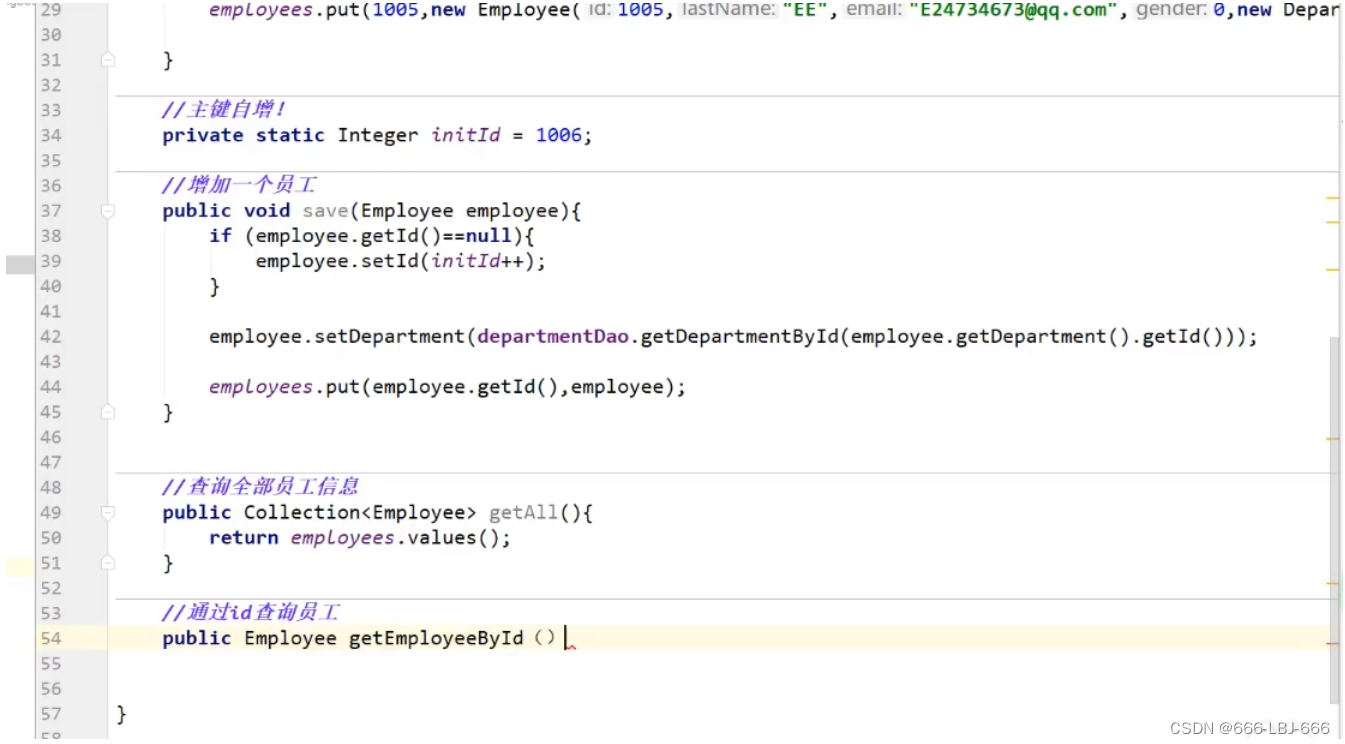
Task: Click the email string "E24734673@qq.com"
Action: tap(1011, 10)
